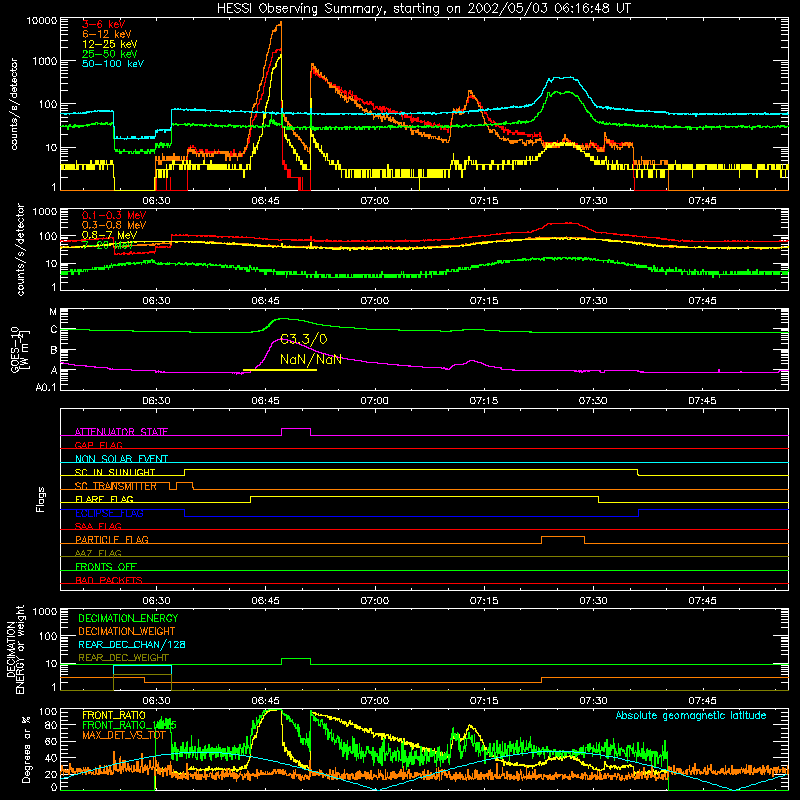Click the 0.8-7 MeV legend label
This screenshot has height=800, width=800.
pyautogui.click(x=109, y=235)
